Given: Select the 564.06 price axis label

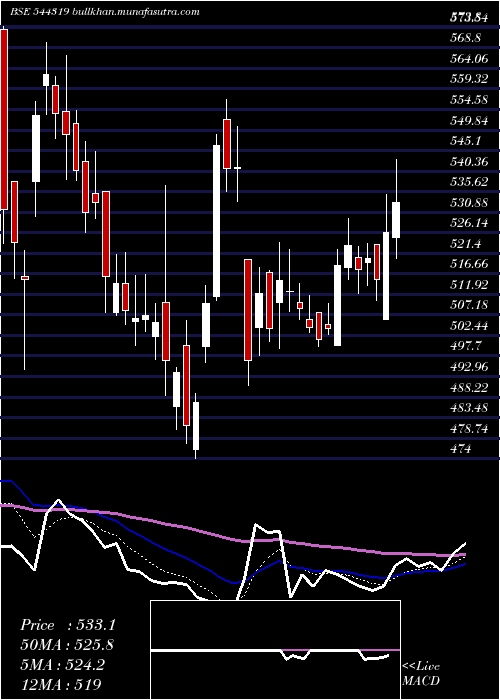Looking at the screenshot, I should [x=468, y=59].
